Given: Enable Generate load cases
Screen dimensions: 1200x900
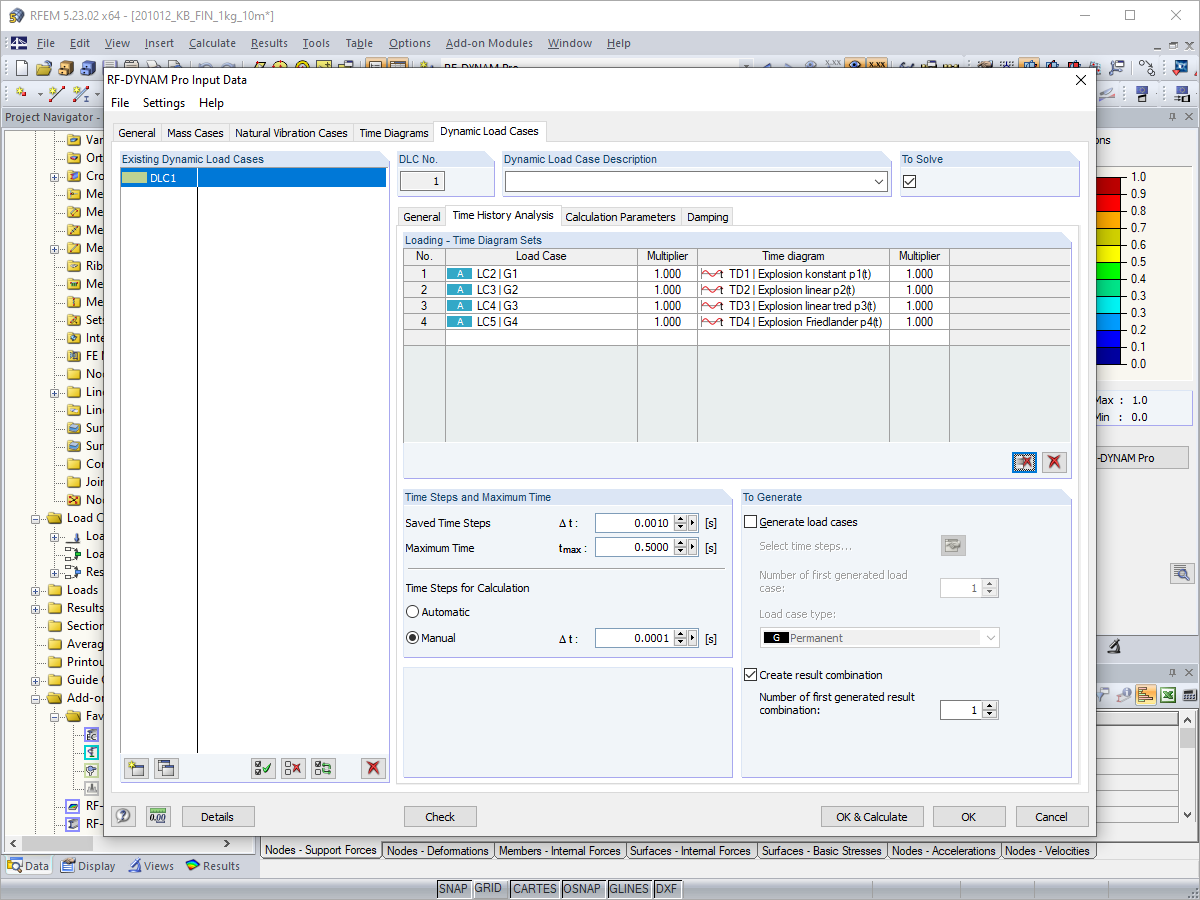Looking at the screenshot, I should 751,521.
